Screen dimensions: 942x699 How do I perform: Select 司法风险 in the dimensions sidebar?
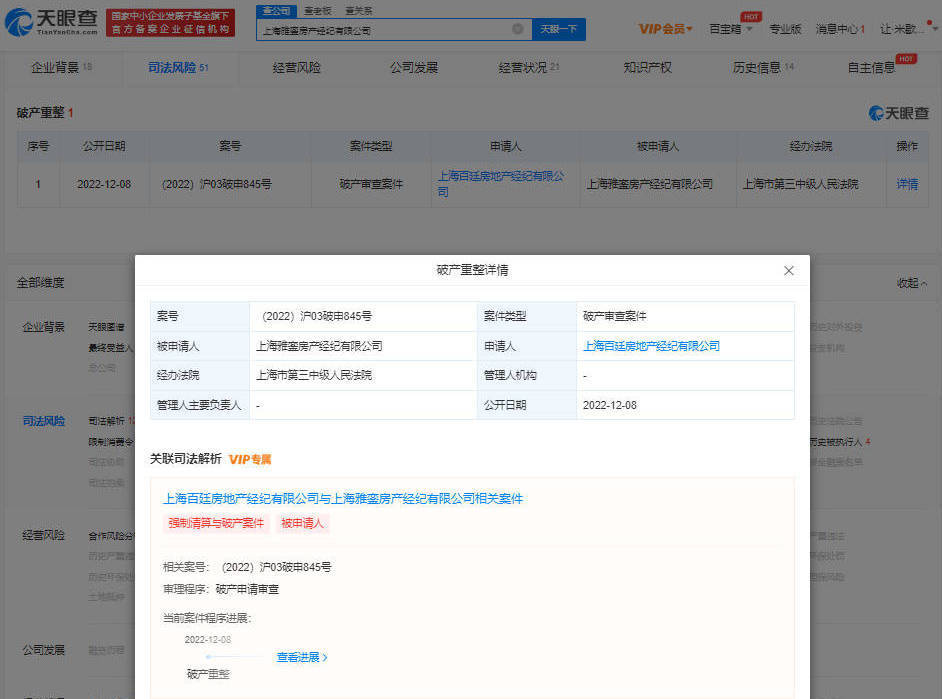coord(43,421)
